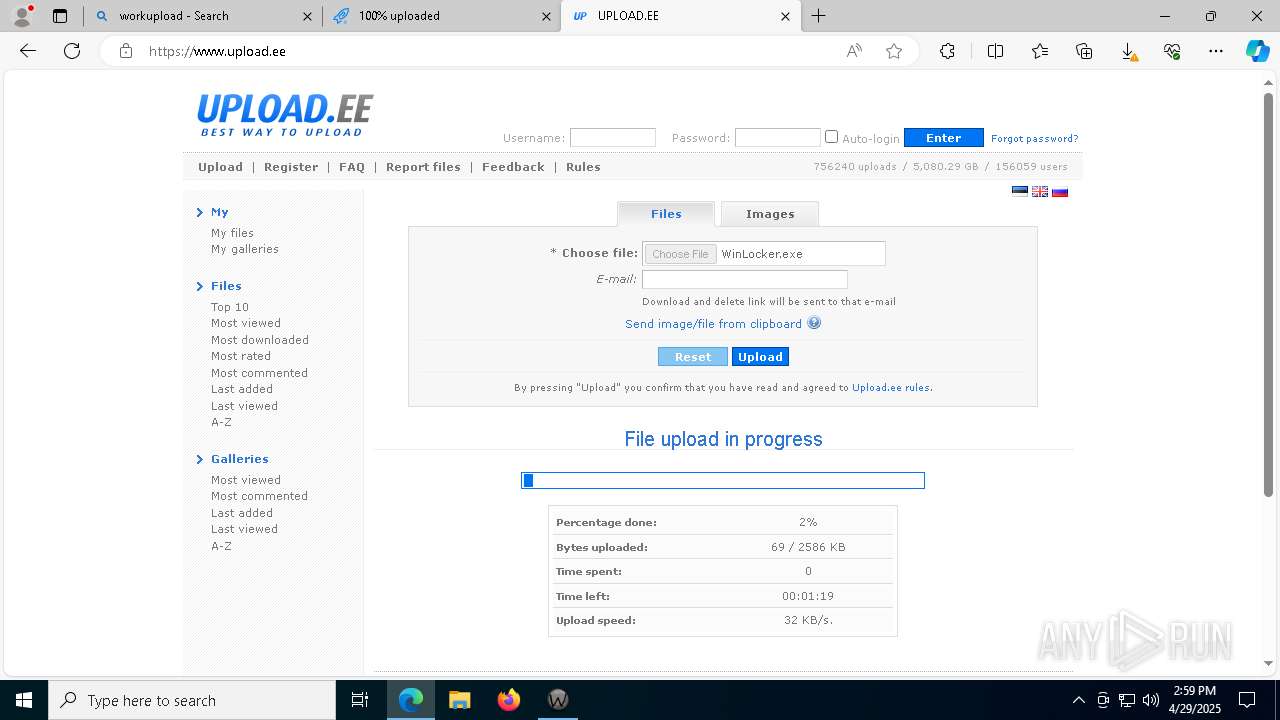Open the Browser essentials heart icon
1280x720 pixels.
(1172, 51)
